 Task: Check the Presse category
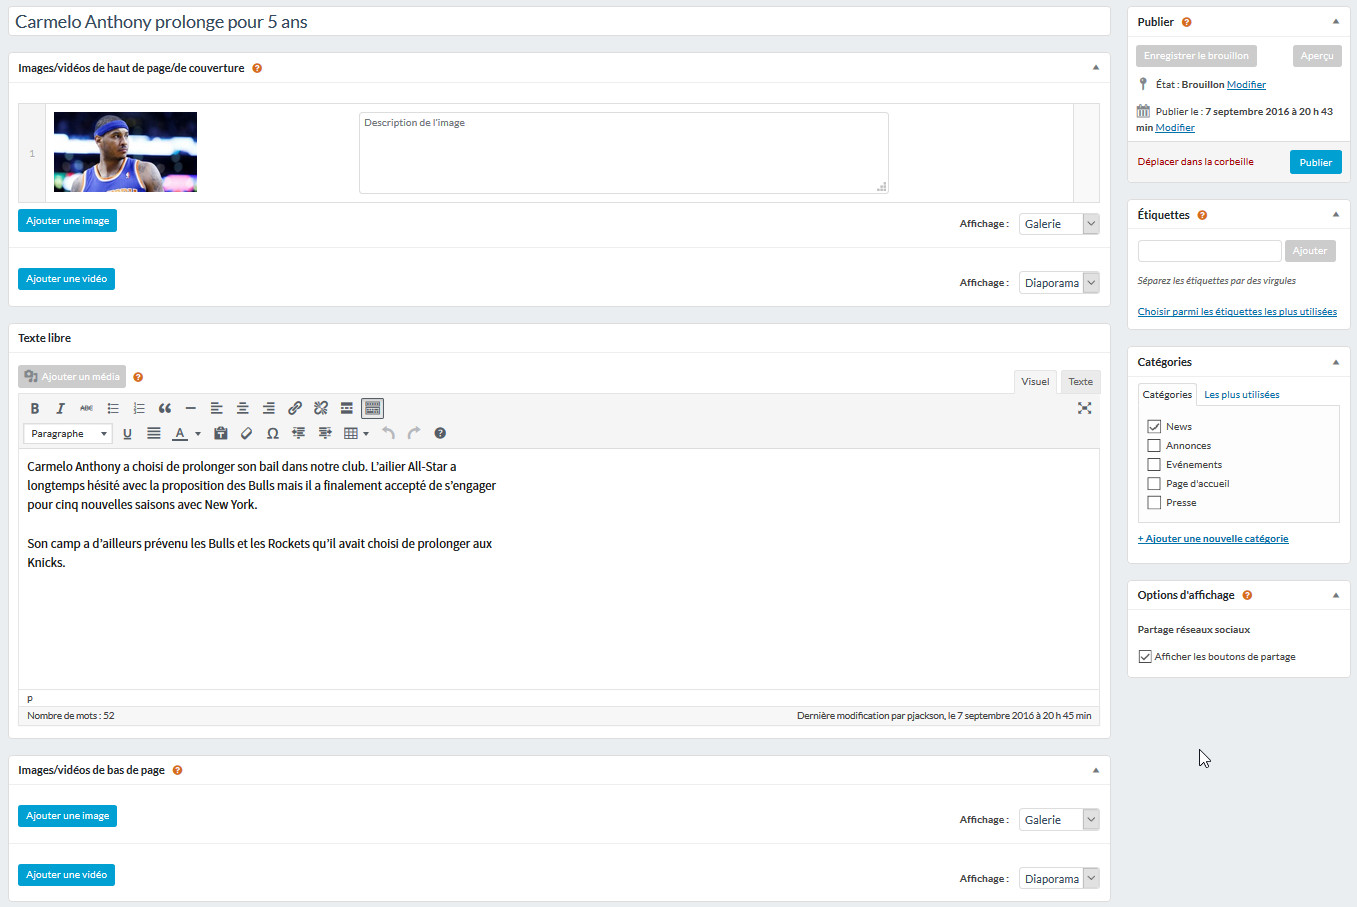coord(1154,502)
